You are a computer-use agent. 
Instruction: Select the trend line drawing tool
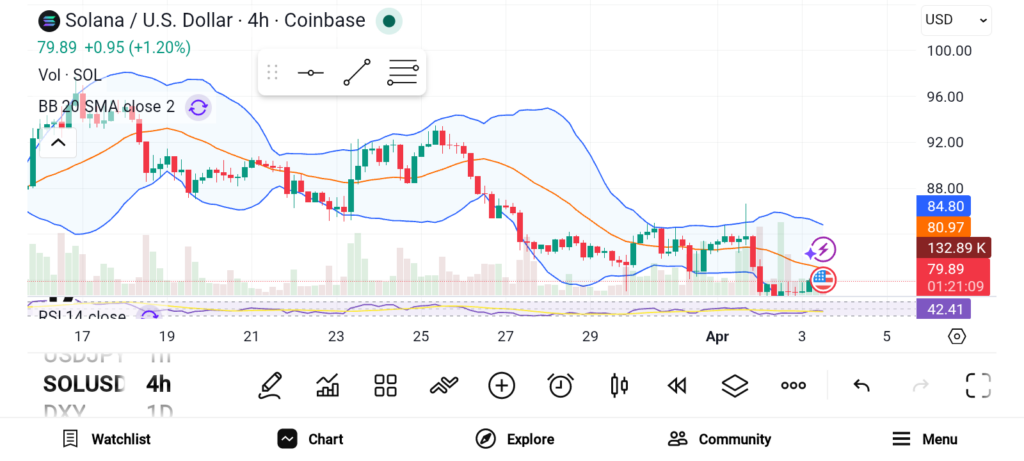tap(356, 73)
